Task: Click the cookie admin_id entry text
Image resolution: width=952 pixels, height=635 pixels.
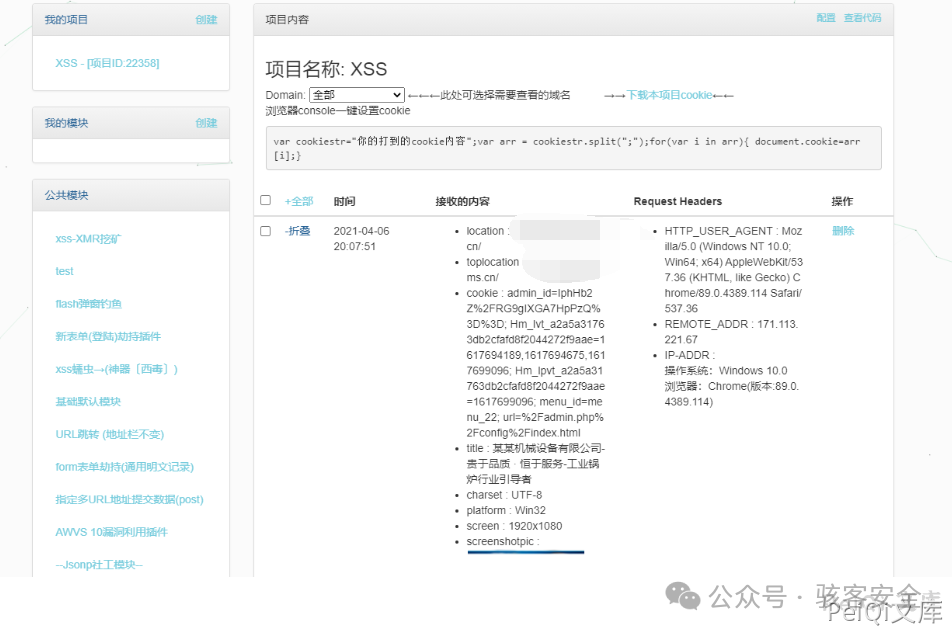Action: 536,363
